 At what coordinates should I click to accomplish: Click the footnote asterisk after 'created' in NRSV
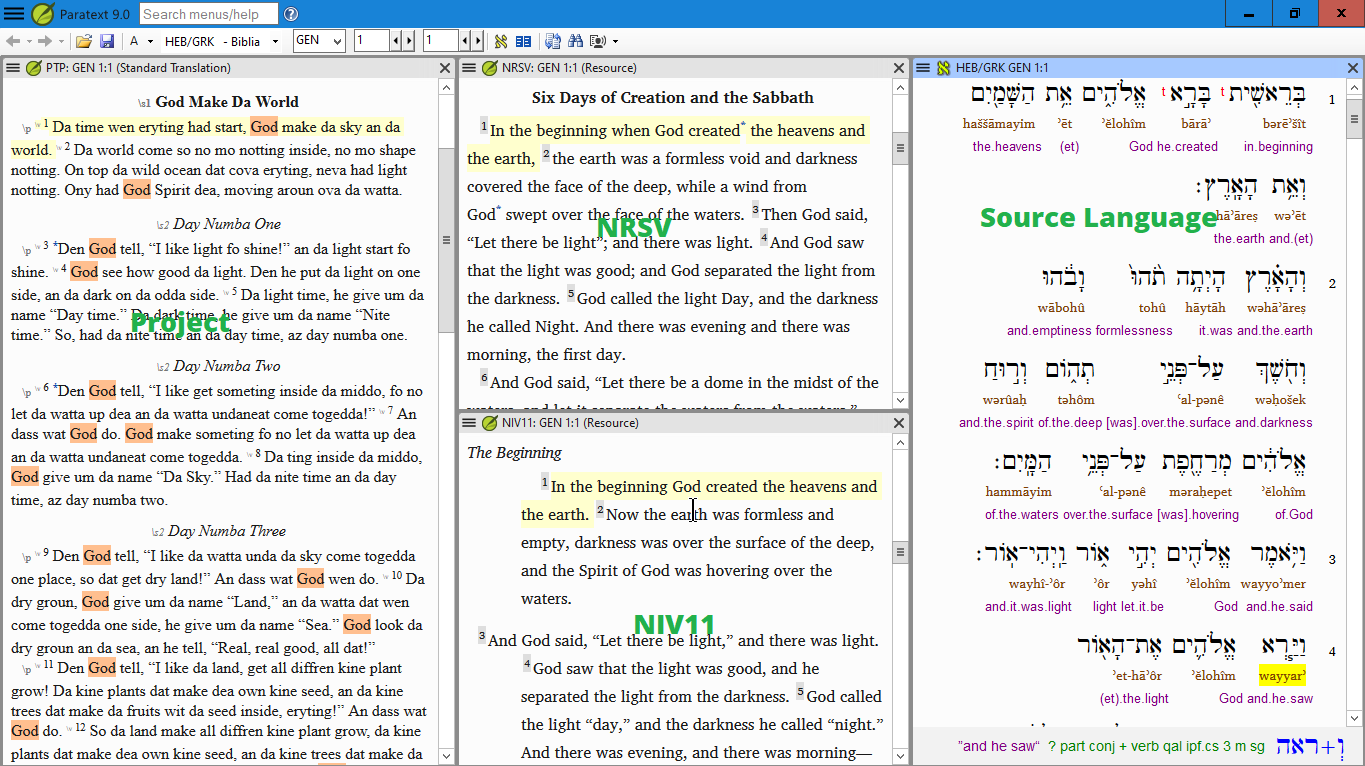pyautogui.click(x=743, y=126)
